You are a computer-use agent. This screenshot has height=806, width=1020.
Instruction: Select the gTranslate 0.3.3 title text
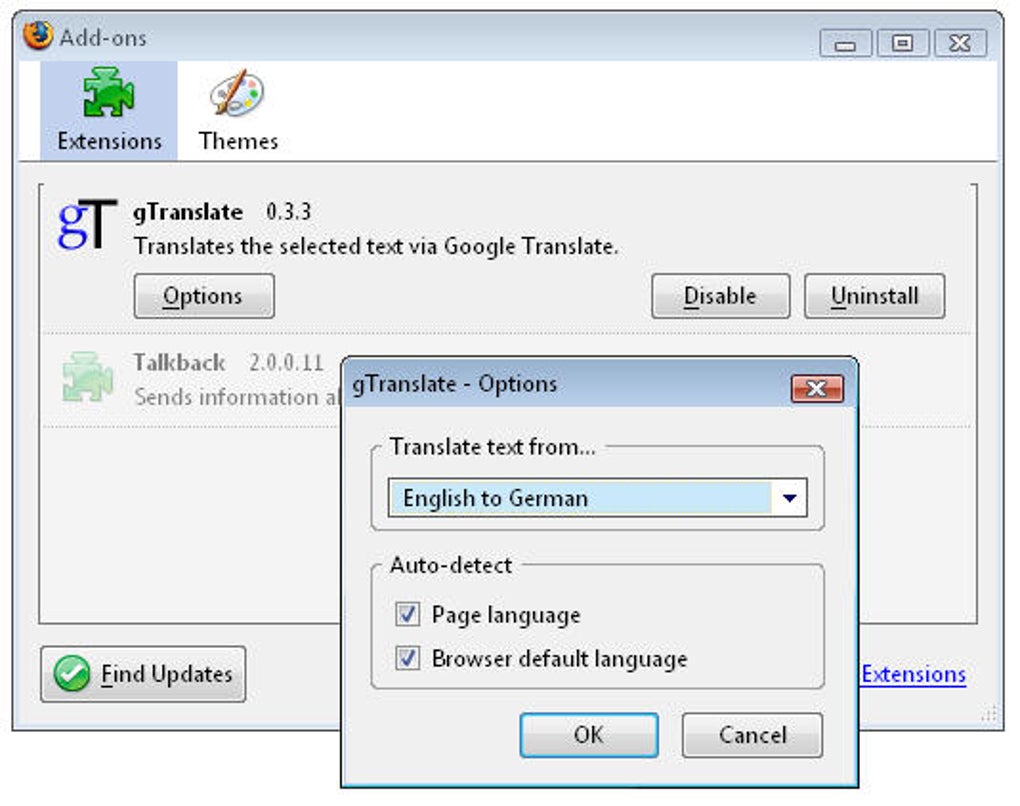[222, 212]
